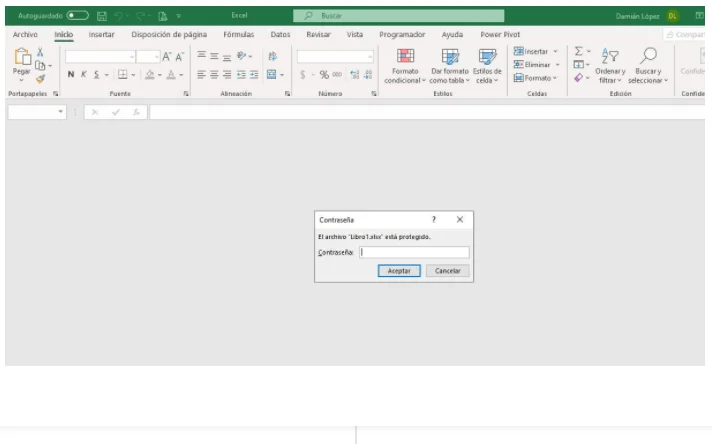The image size is (712, 444).
Task: Open the Fórmulas ribbon tab
Action: coord(237,34)
